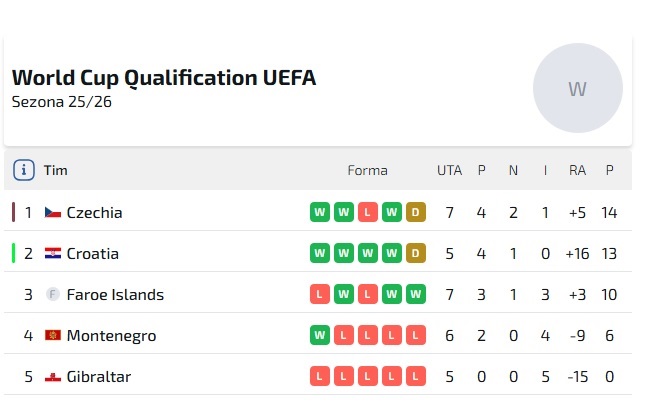Image resolution: width=659 pixels, height=406 pixels.
Task: Click Faroe Islands' first loss form badge
Action: click(320, 295)
